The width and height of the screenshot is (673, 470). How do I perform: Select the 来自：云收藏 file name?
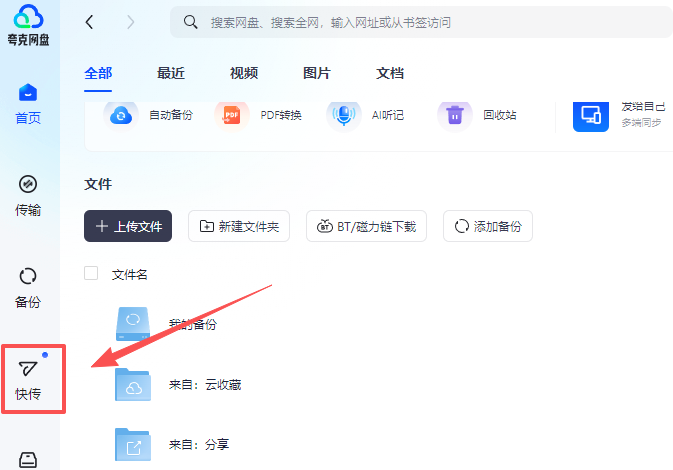pyautogui.click(x=205, y=385)
